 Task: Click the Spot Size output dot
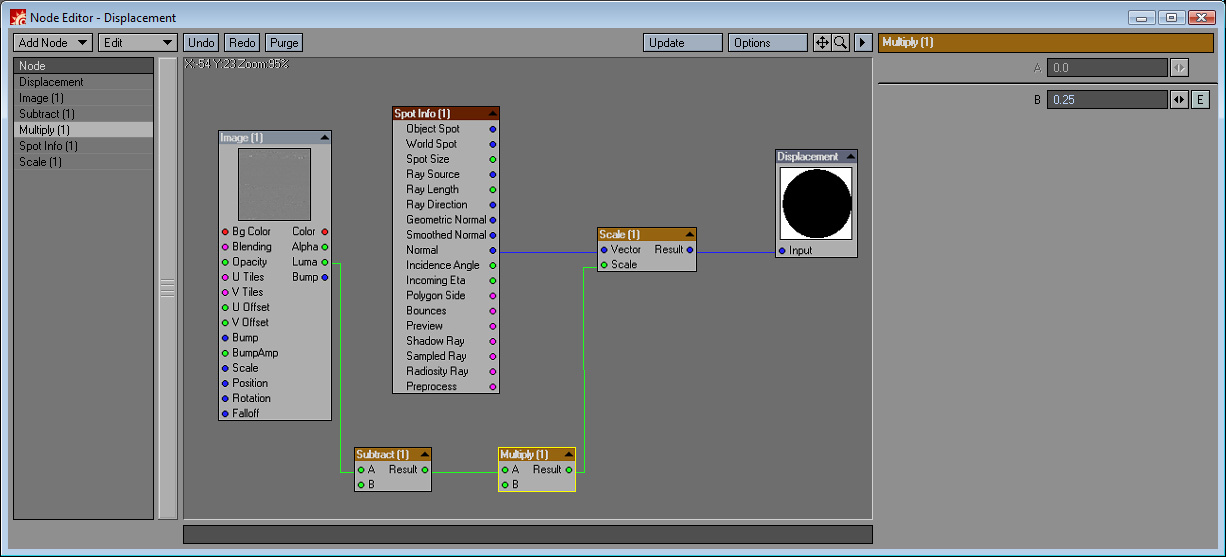click(x=492, y=159)
